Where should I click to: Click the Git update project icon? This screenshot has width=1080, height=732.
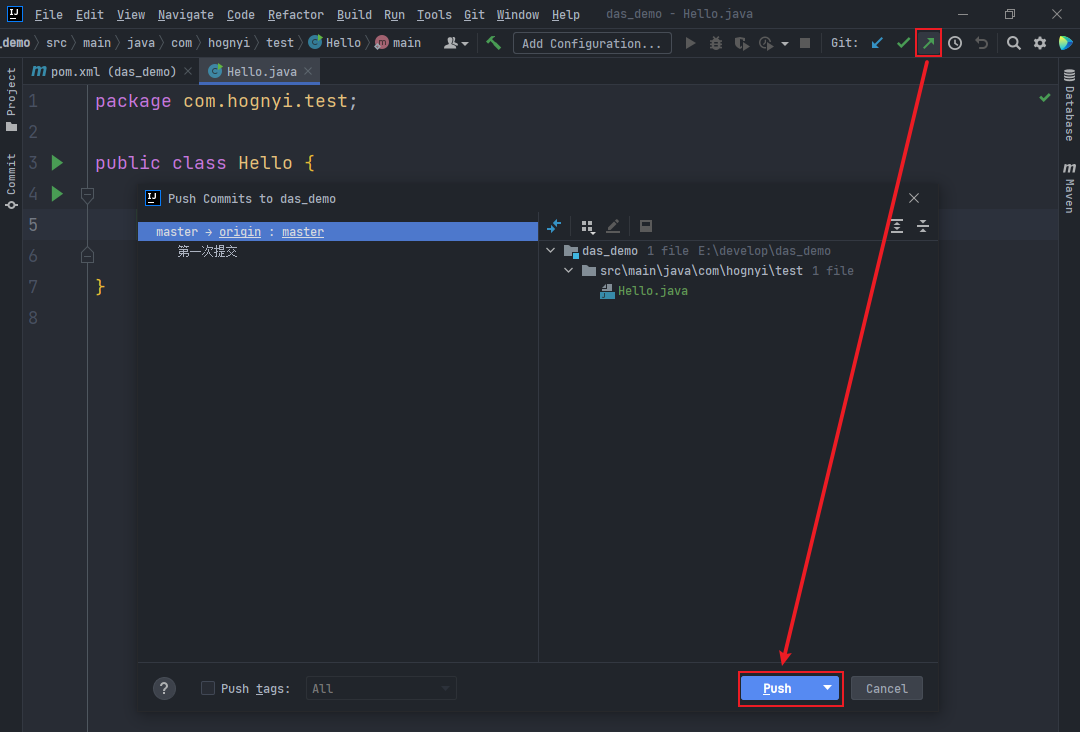pyautogui.click(x=877, y=43)
